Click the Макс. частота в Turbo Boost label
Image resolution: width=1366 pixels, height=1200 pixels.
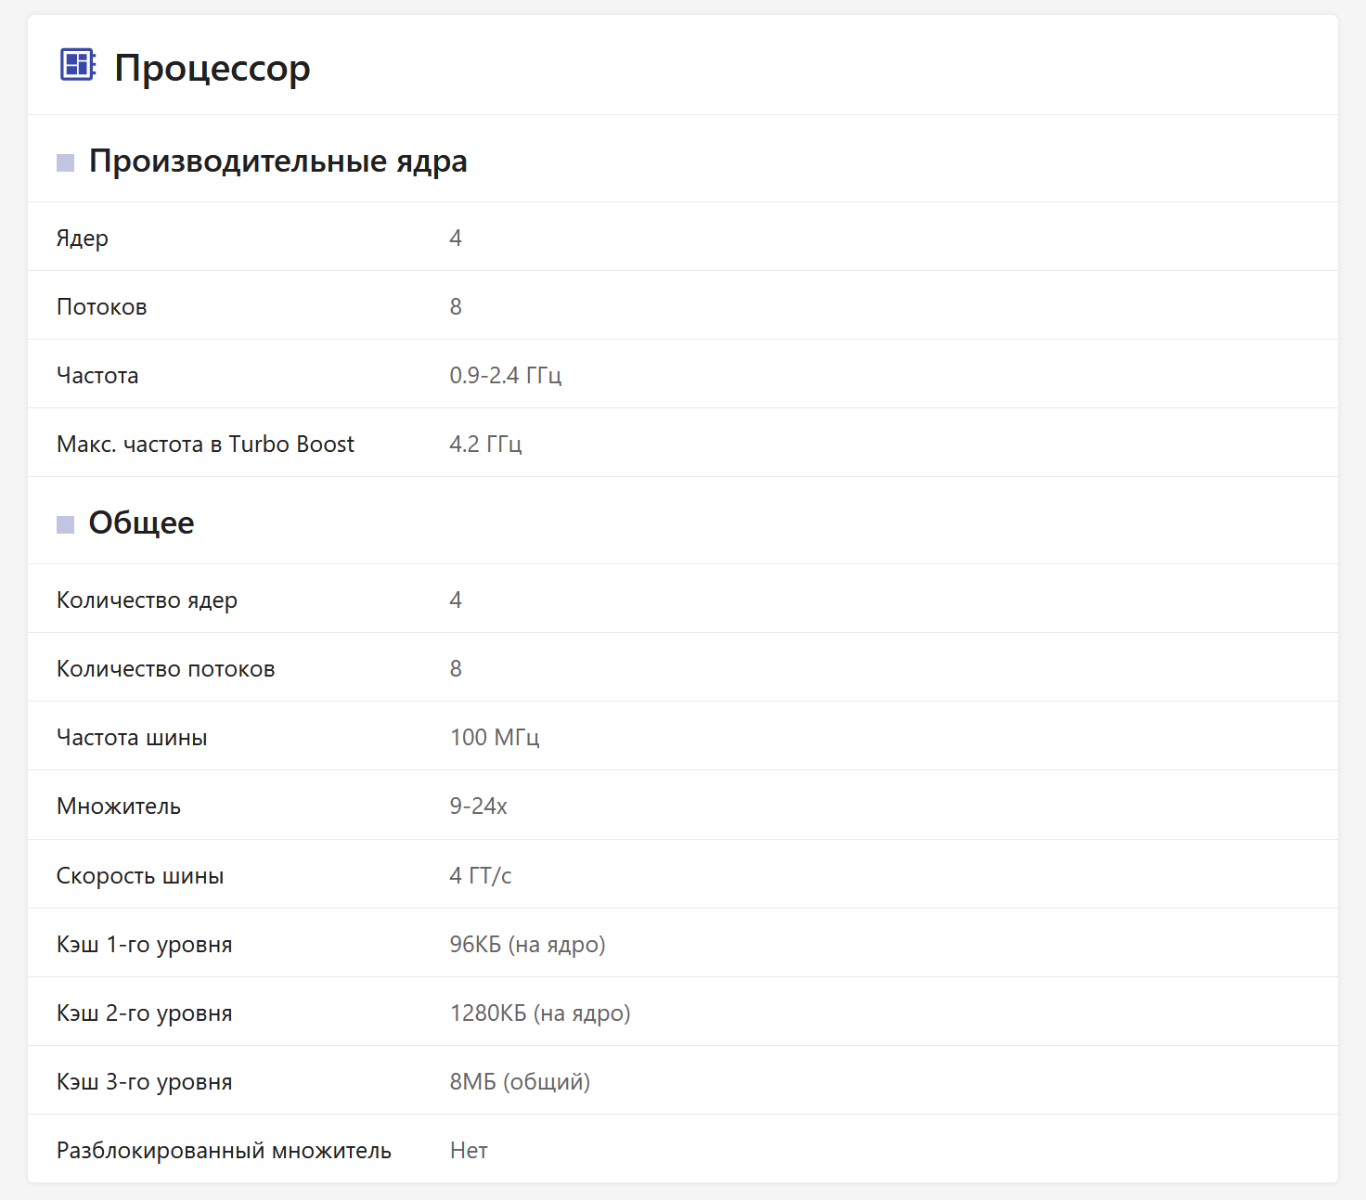[205, 444]
